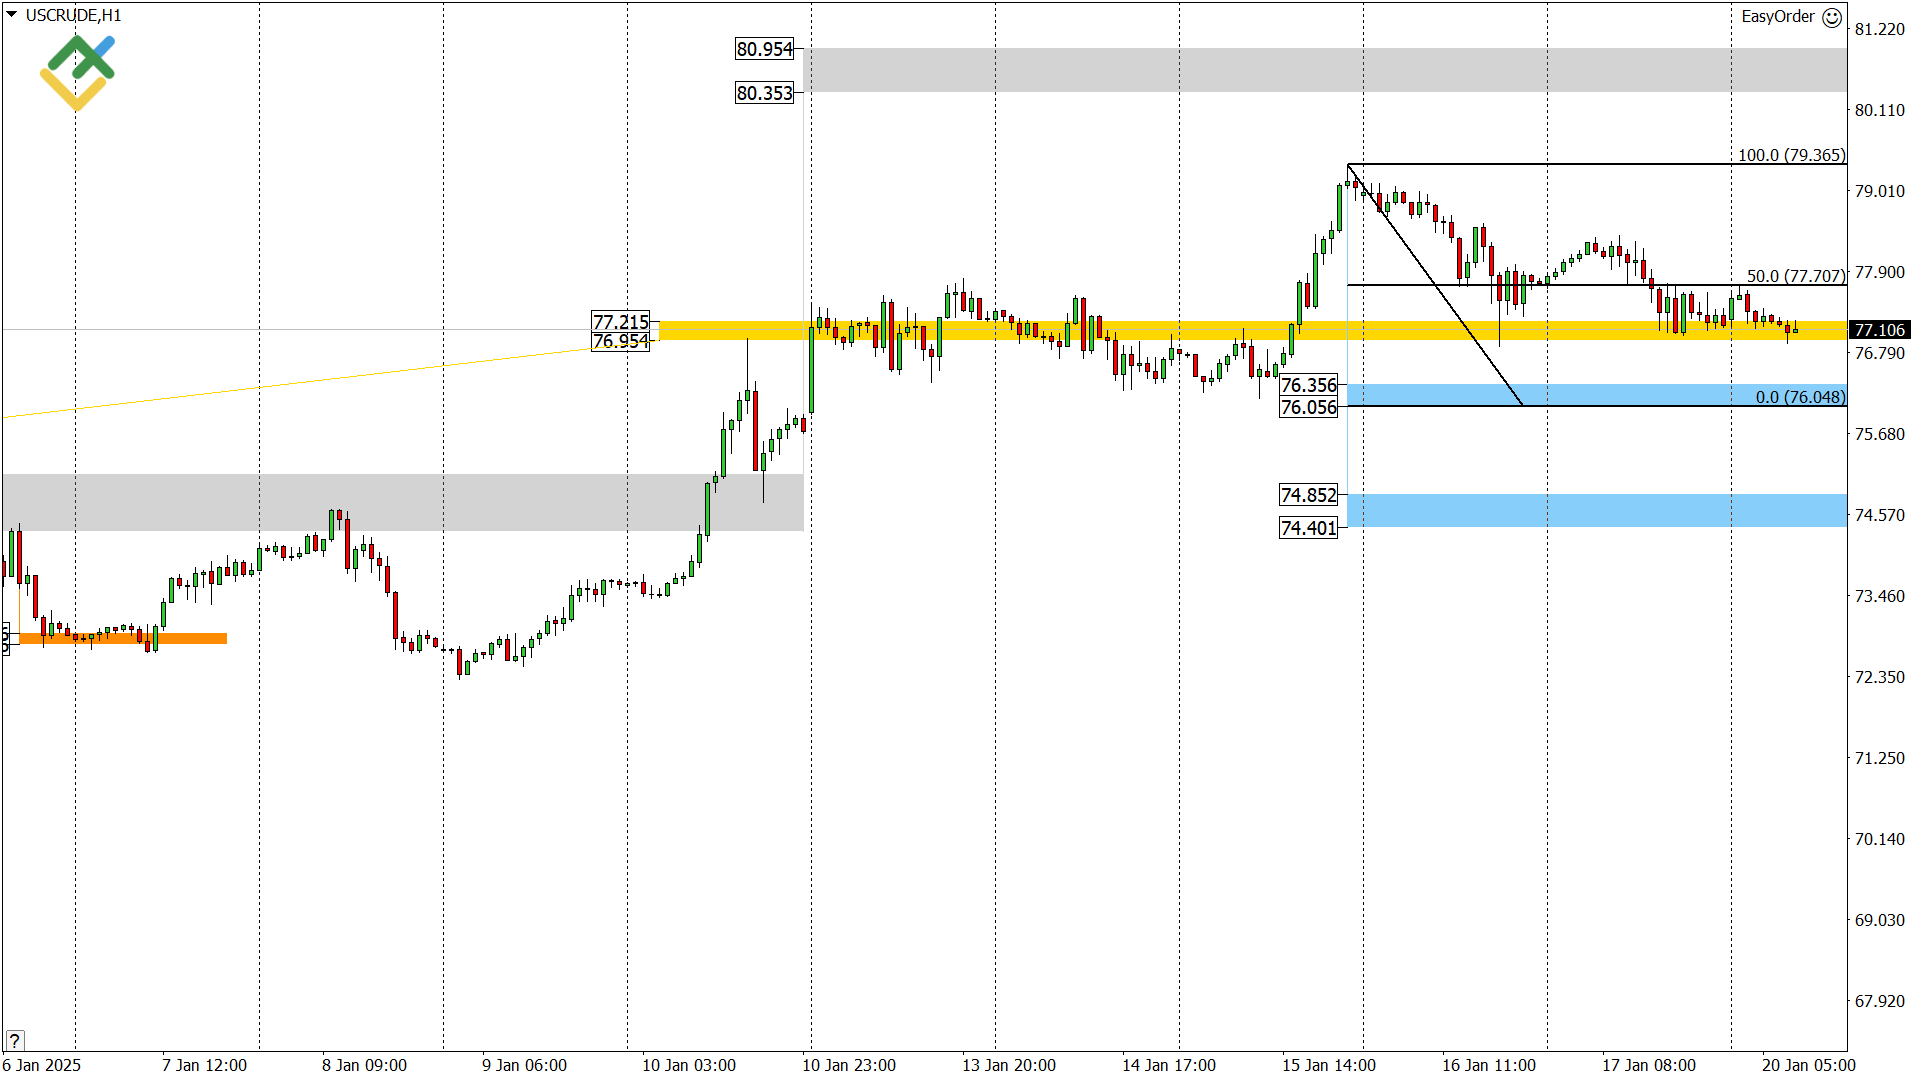Click the 77.215 zone price label
This screenshot has height=1080, width=1920.
click(x=620, y=322)
